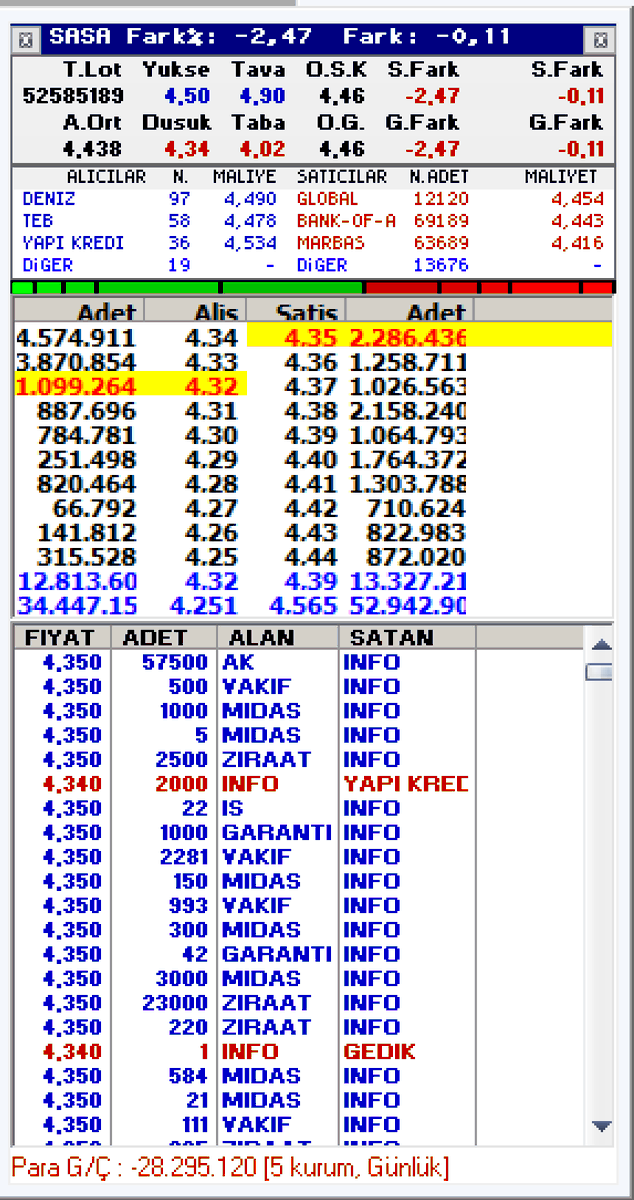Select the SASA title bar text
634x1200 pixels.
point(280,38)
